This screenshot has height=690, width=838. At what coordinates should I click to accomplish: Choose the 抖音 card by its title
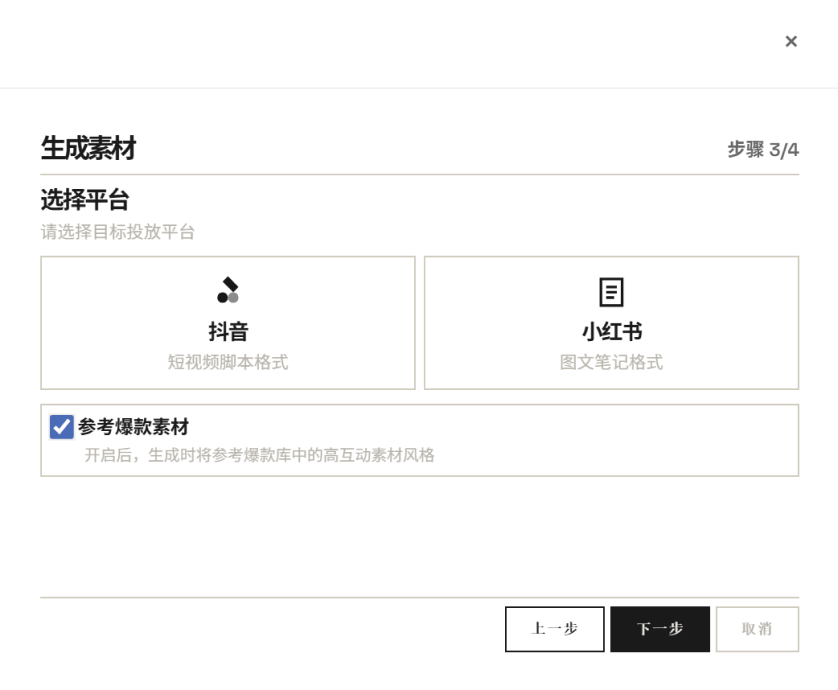pyautogui.click(x=228, y=331)
